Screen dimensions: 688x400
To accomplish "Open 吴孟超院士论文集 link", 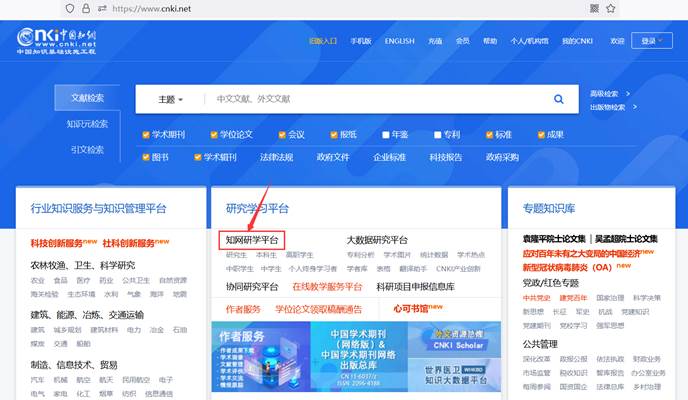I will coord(626,239).
